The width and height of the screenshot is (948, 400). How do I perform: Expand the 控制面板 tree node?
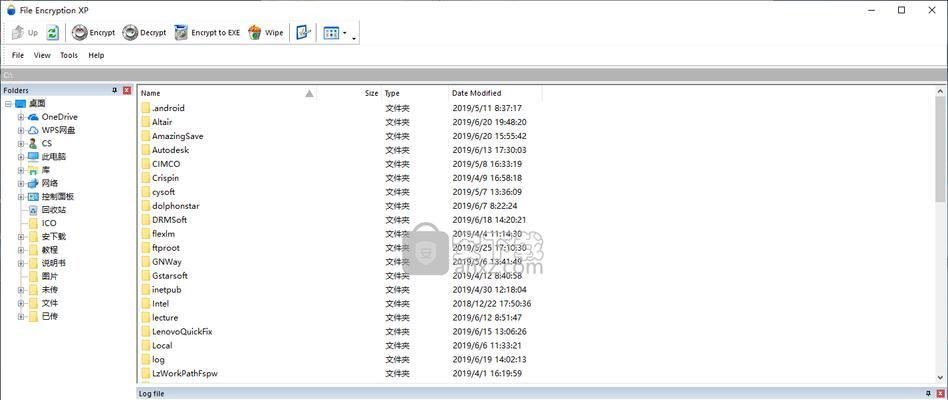coord(21,197)
